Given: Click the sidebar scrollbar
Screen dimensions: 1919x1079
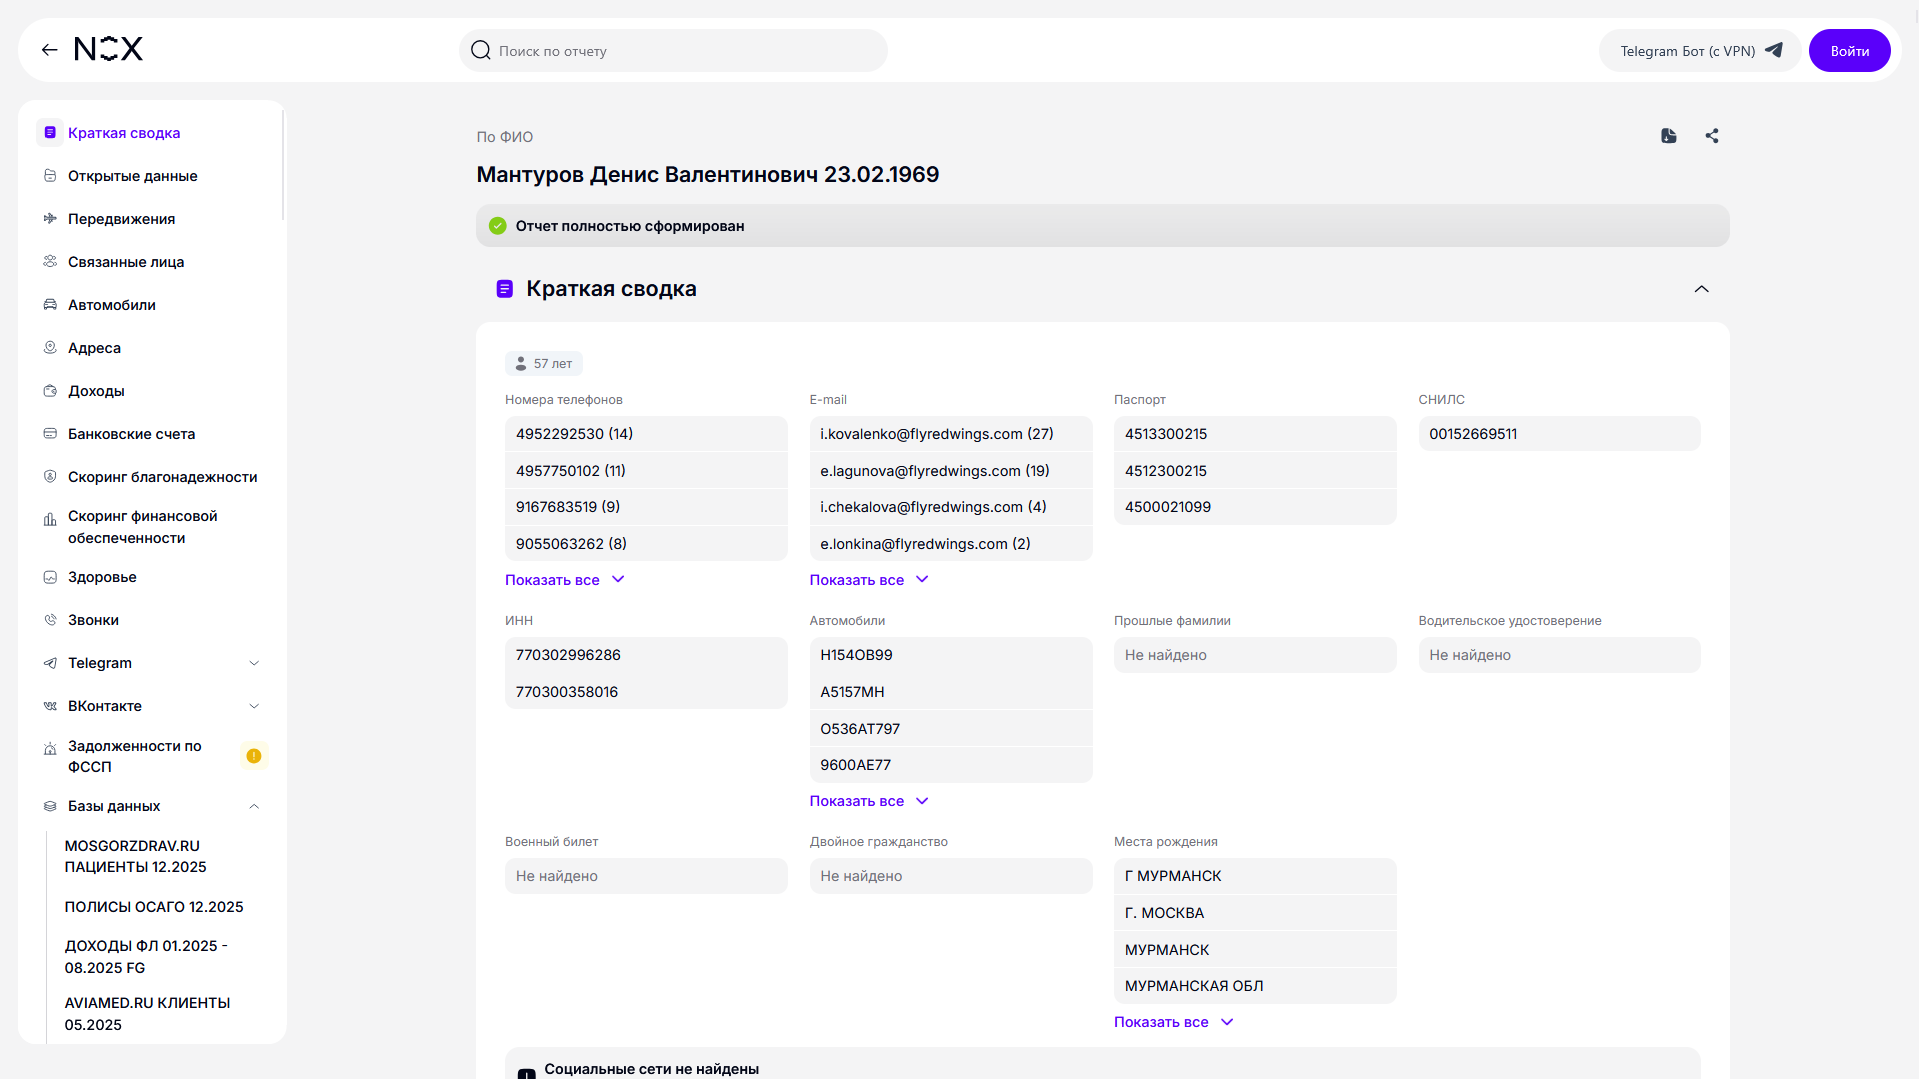Looking at the screenshot, I should pyautogui.click(x=283, y=165).
